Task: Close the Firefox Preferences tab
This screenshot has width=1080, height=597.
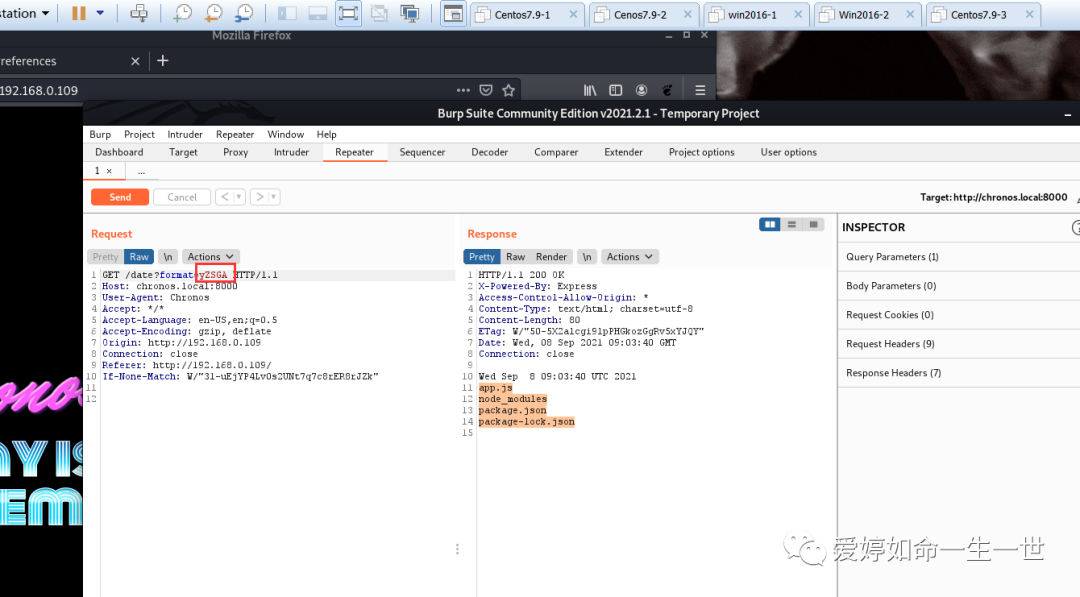Action: pyautogui.click(x=135, y=61)
